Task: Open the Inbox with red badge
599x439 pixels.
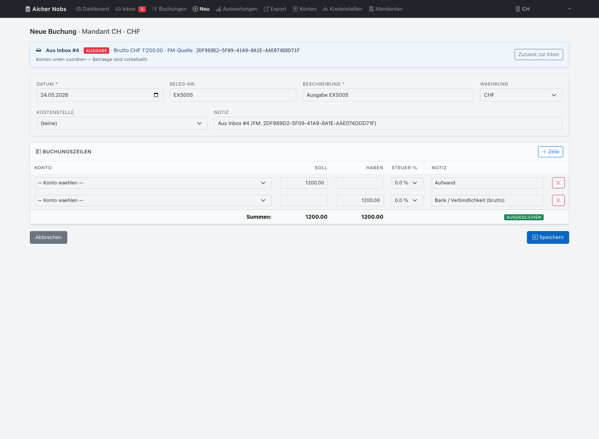Action: point(131,9)
